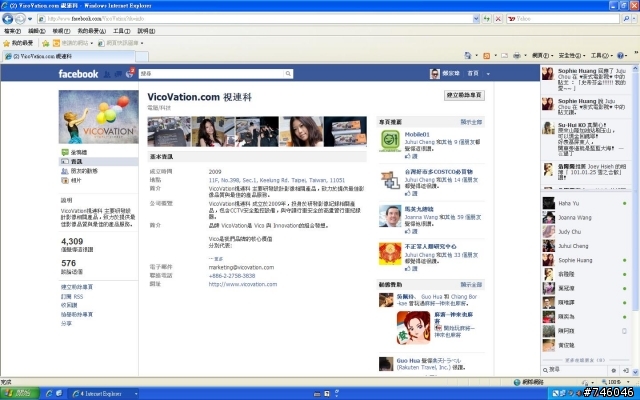
Task: Open Facebook notifications globe icon
Action: (130, 73)
